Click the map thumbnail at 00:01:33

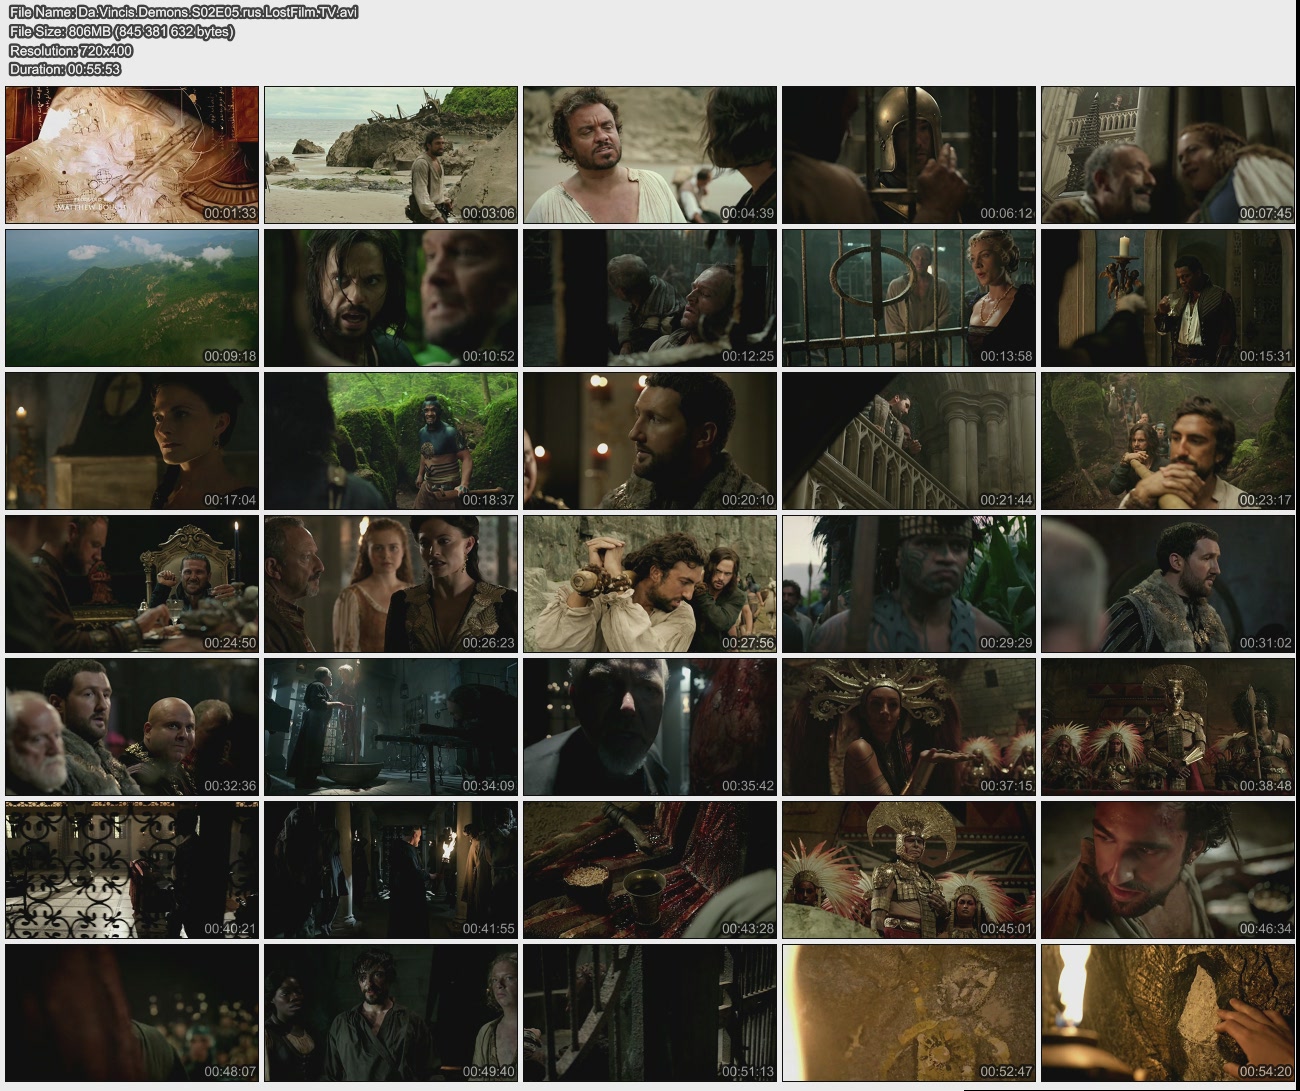[132, 155]
